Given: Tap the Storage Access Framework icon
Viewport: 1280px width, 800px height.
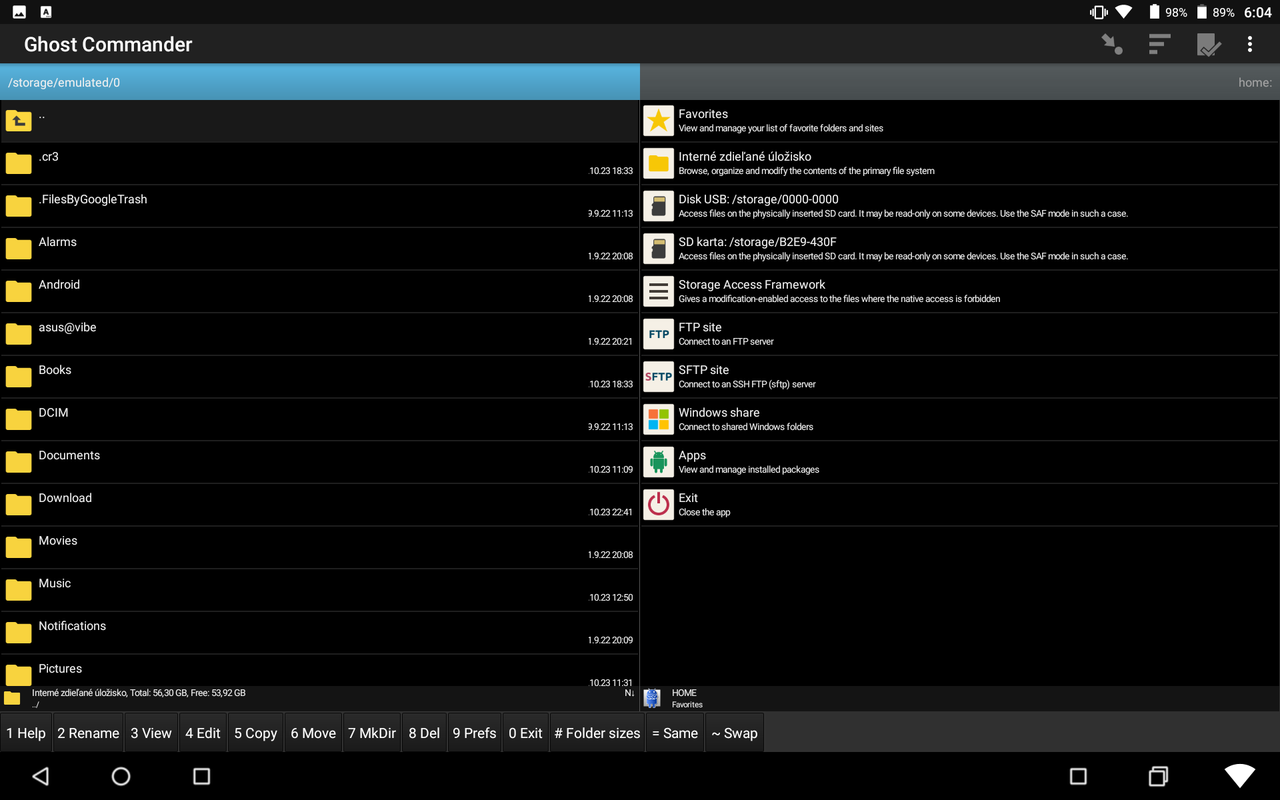Looking at the screenshot, I should coord(658,292).
